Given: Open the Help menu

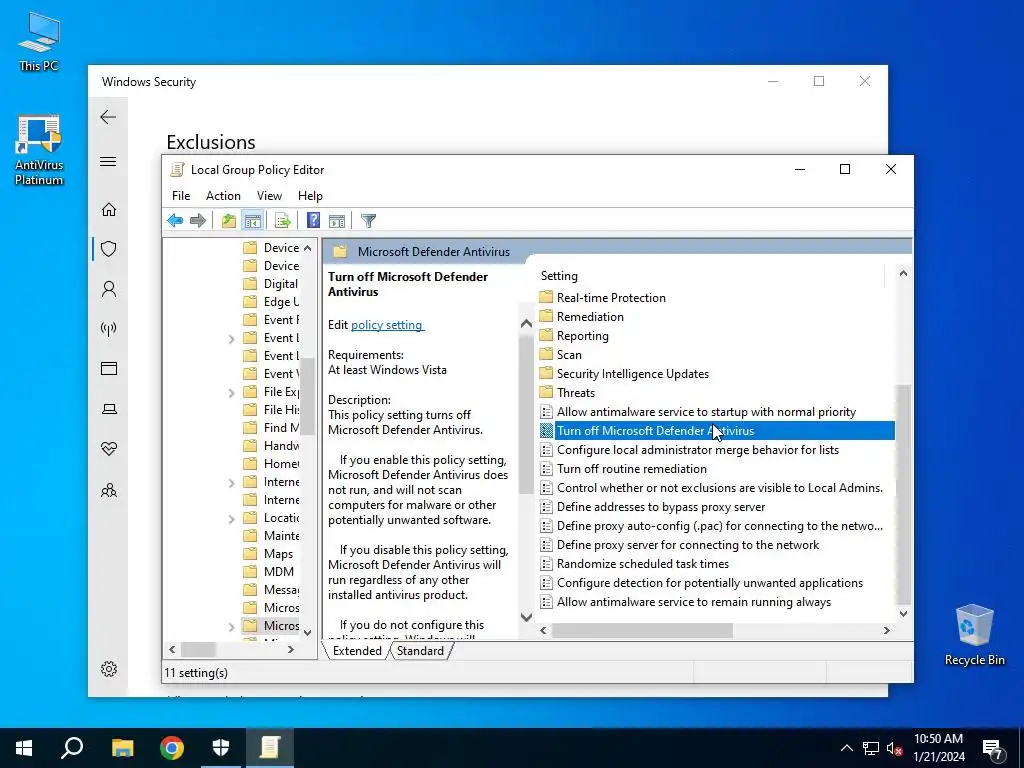Looking at the screenshot, I should [x=310, y=196].
